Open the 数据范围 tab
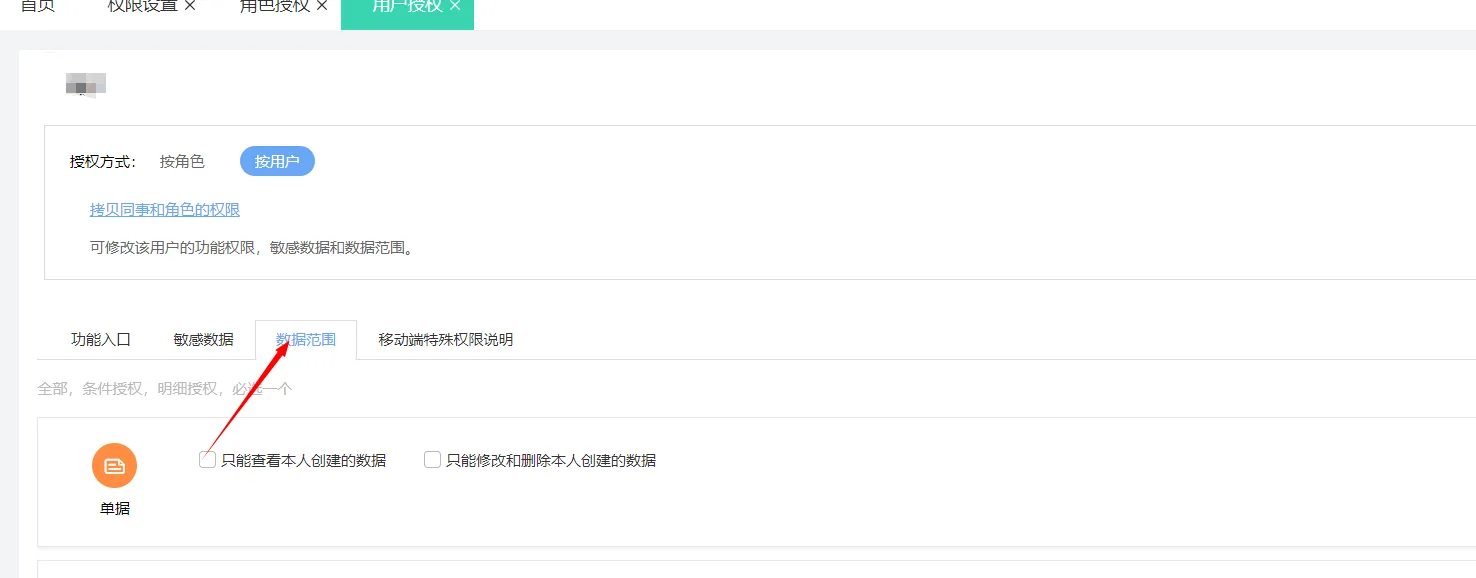 pos(306,339)
